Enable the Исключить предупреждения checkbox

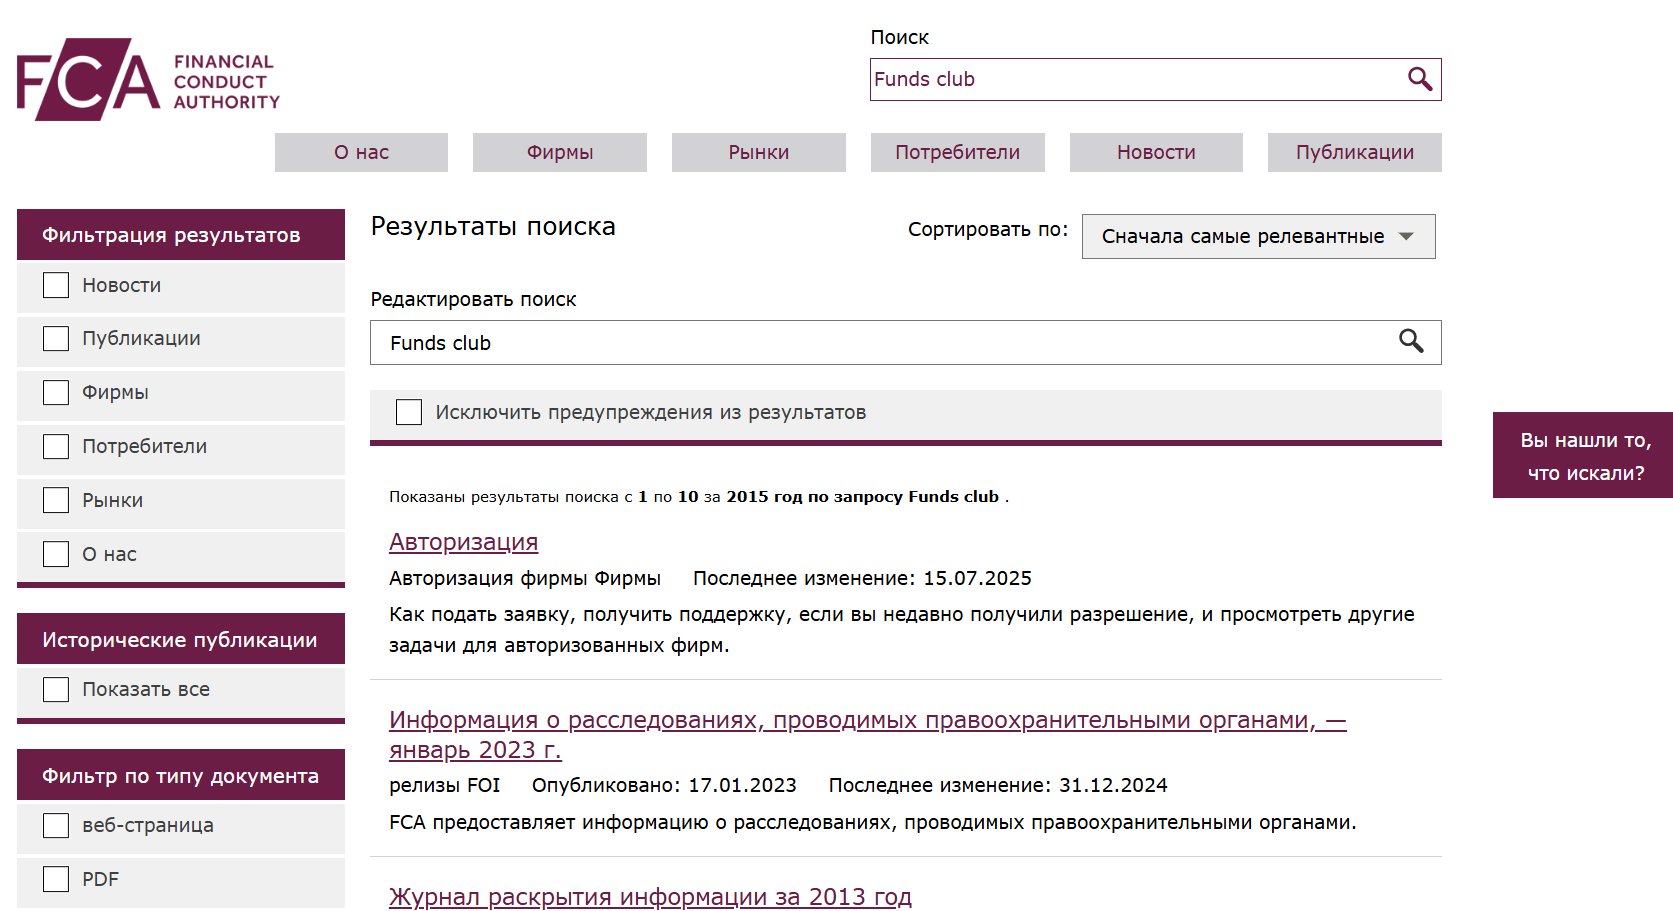[409, 412]
